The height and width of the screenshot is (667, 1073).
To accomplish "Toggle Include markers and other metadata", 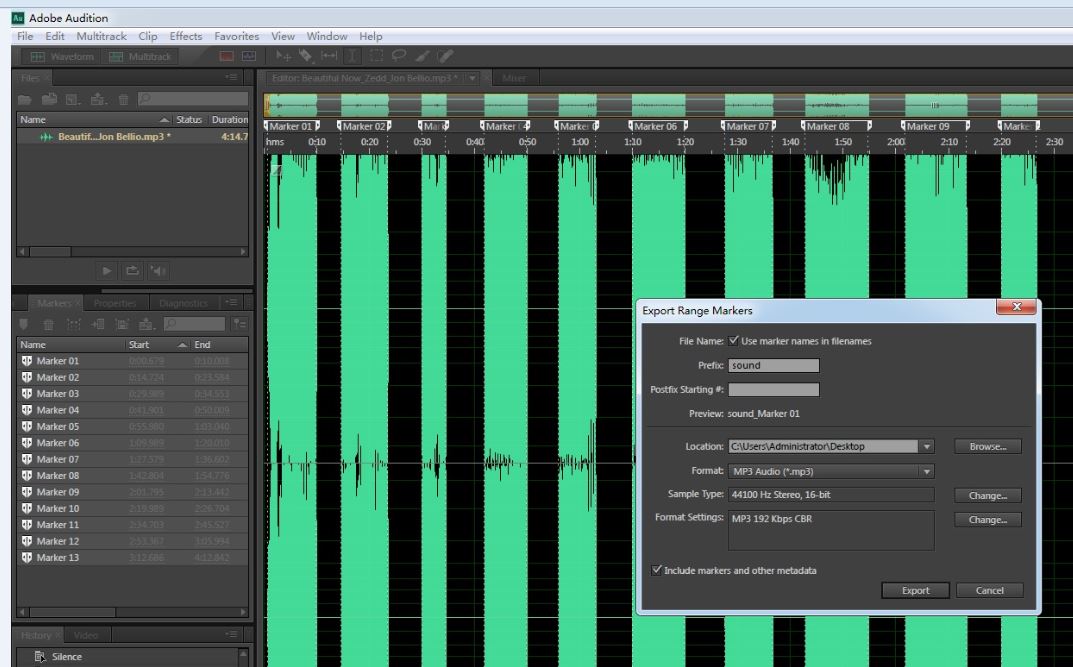I will pyautogui.click(x=657, y=571).
